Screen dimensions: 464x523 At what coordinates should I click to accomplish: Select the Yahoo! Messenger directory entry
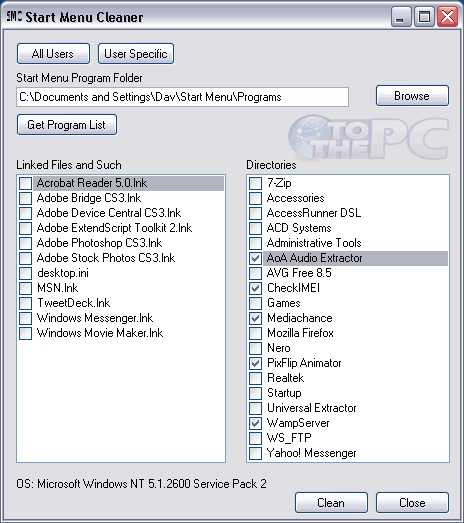tap(312, 453)
